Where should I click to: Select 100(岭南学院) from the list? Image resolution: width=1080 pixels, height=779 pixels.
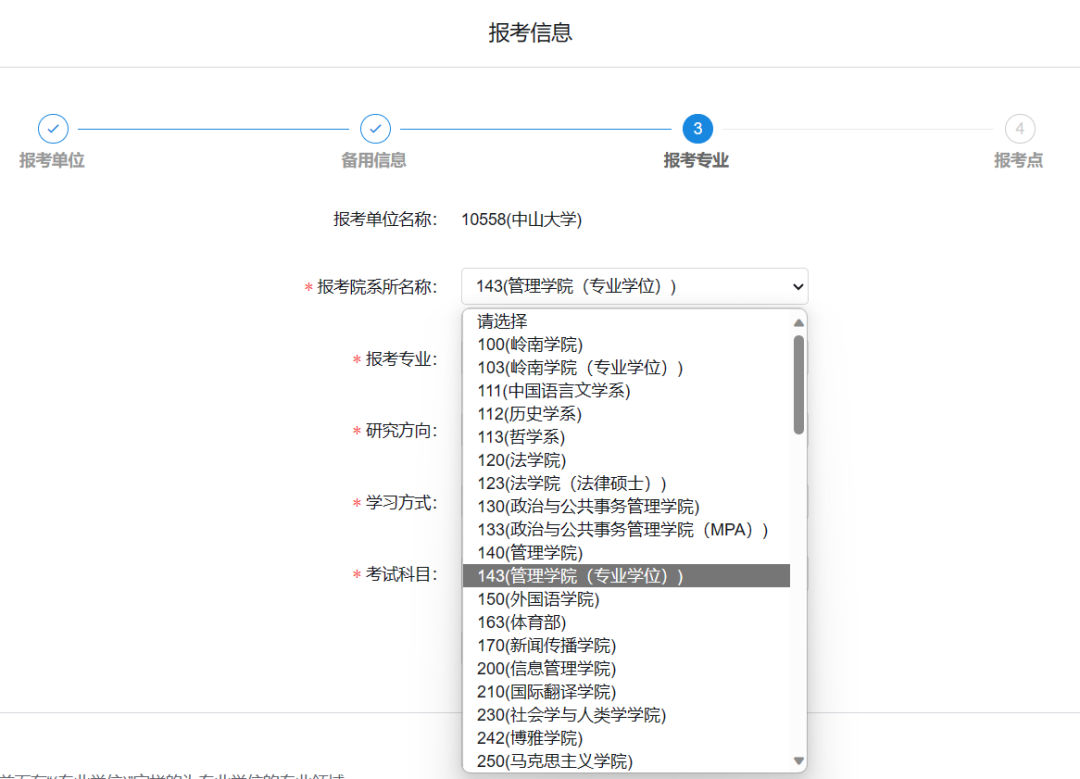tap(530, 345)
